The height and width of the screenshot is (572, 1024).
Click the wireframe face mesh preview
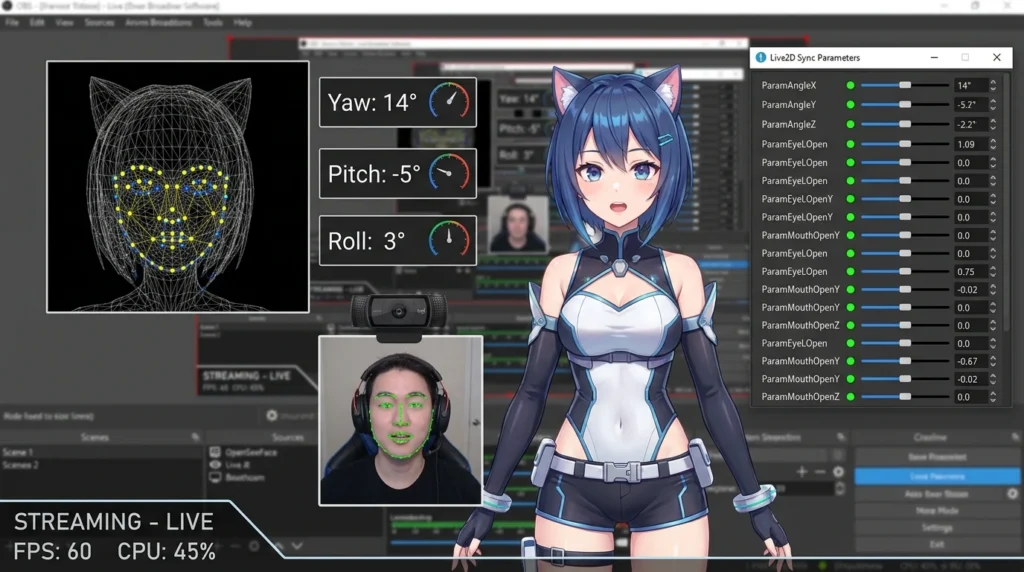[x=178, y=187]
